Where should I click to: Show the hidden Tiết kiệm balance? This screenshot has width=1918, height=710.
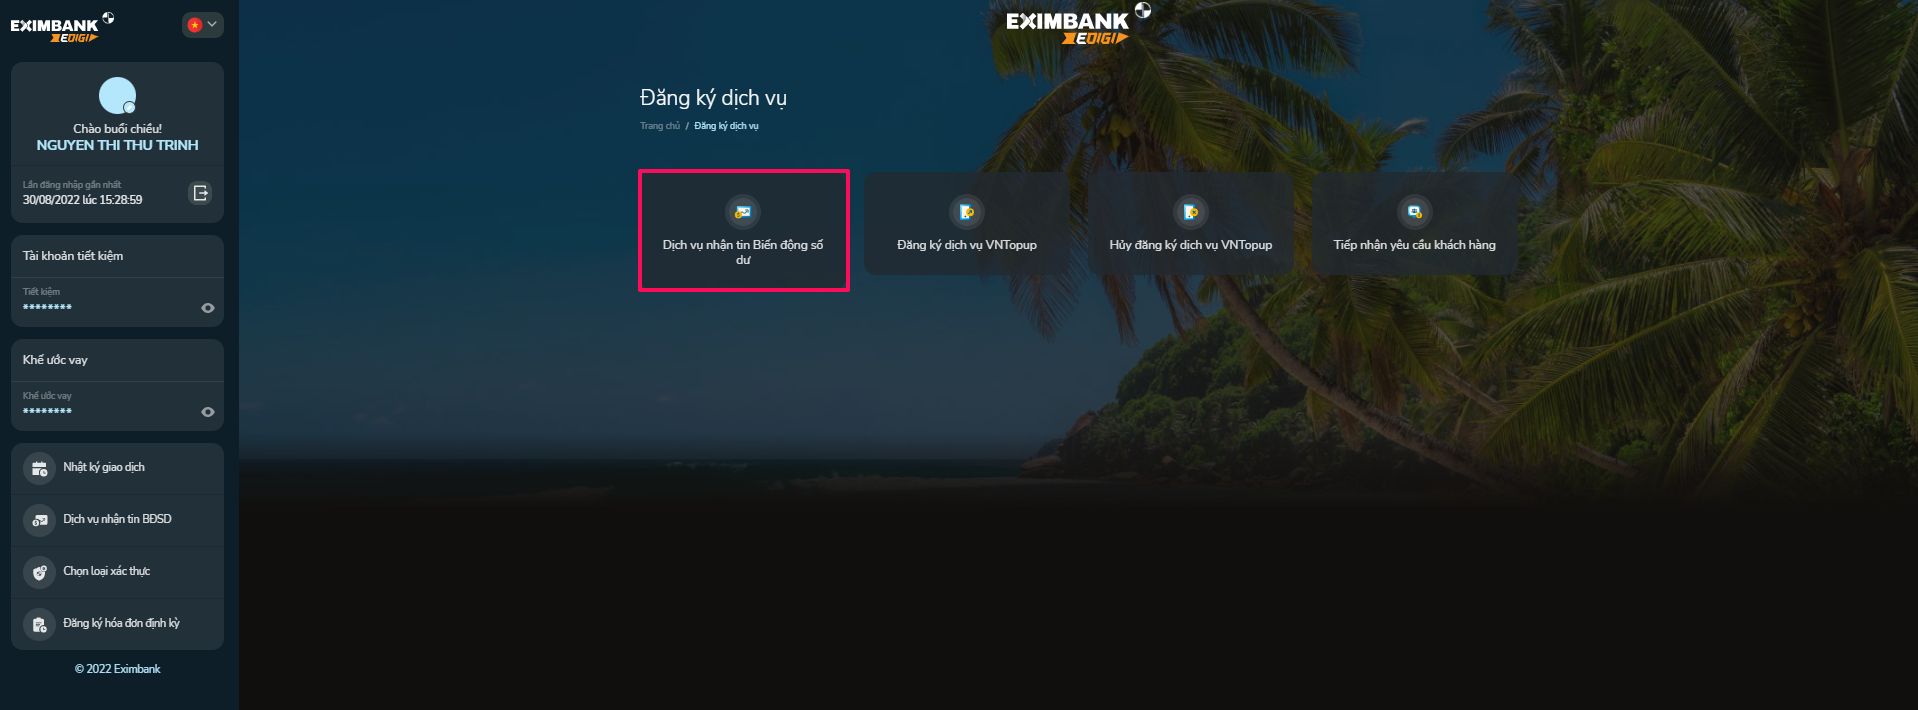pyautogui.click(x=208, y=308)
